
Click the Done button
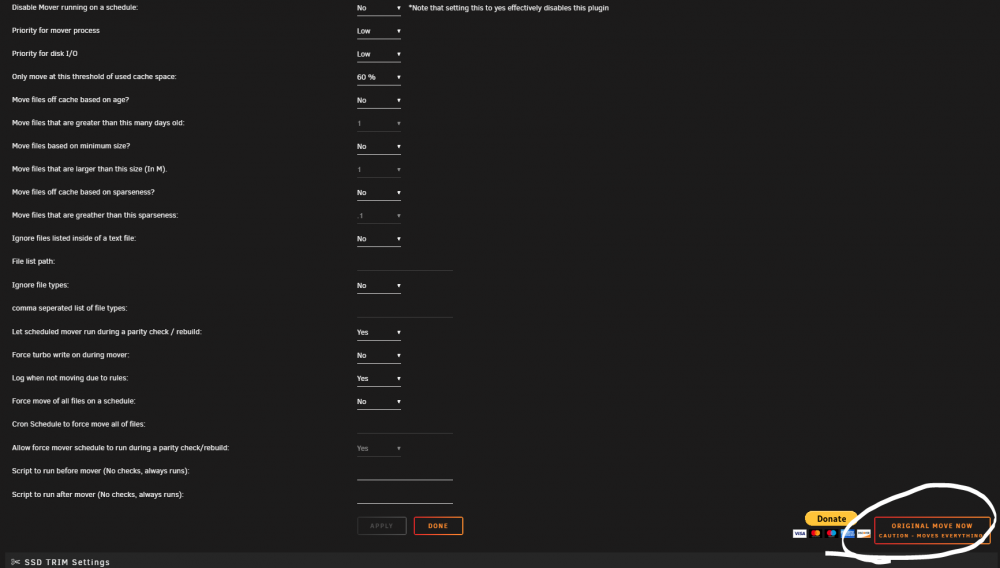pos(438,526)
